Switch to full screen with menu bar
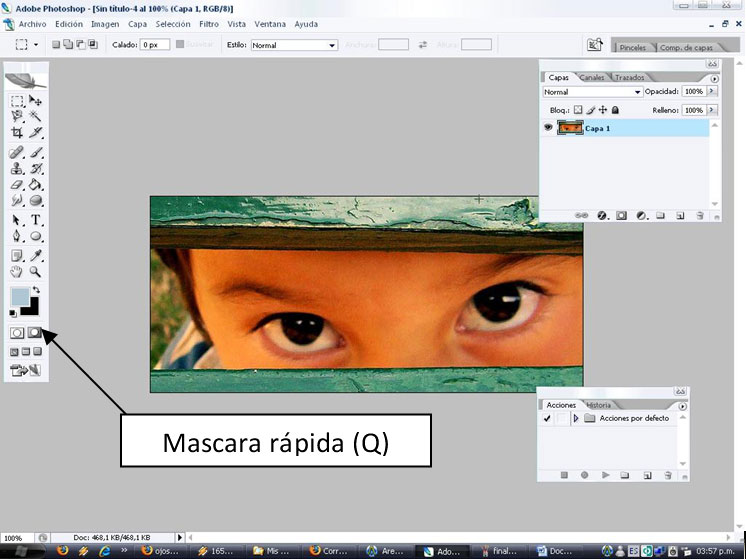The height and width of the screenshot is (559, 746). [26, 352]
